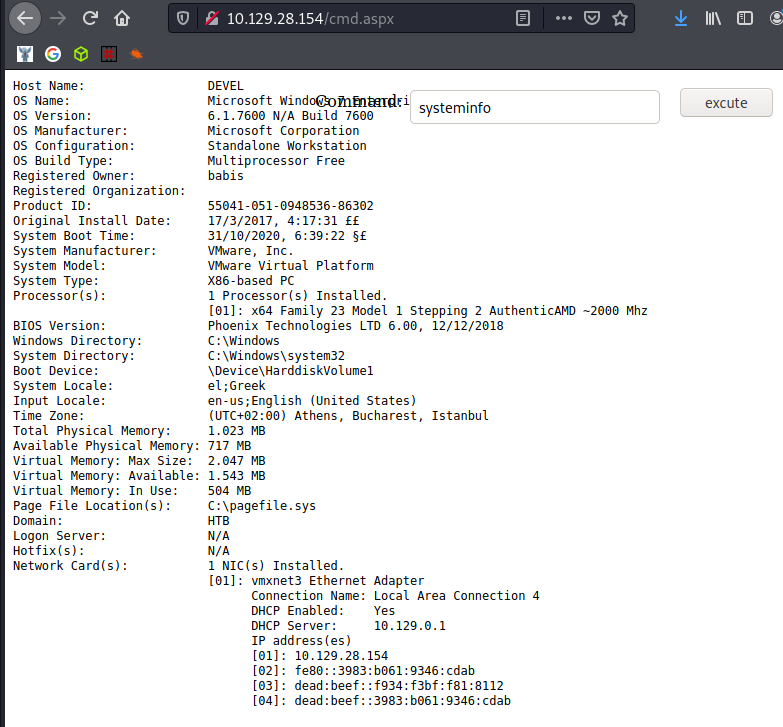The width and height of the screenshot is (783, 727).
Task: Focus the command field containing systeminfo
Action: pyautogui.click(x=534, y=107)
